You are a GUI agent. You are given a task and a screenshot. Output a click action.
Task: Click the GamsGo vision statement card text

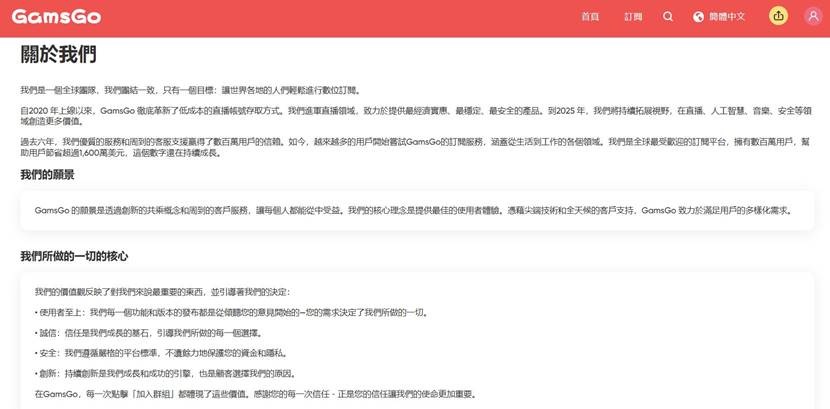point(414,211)
